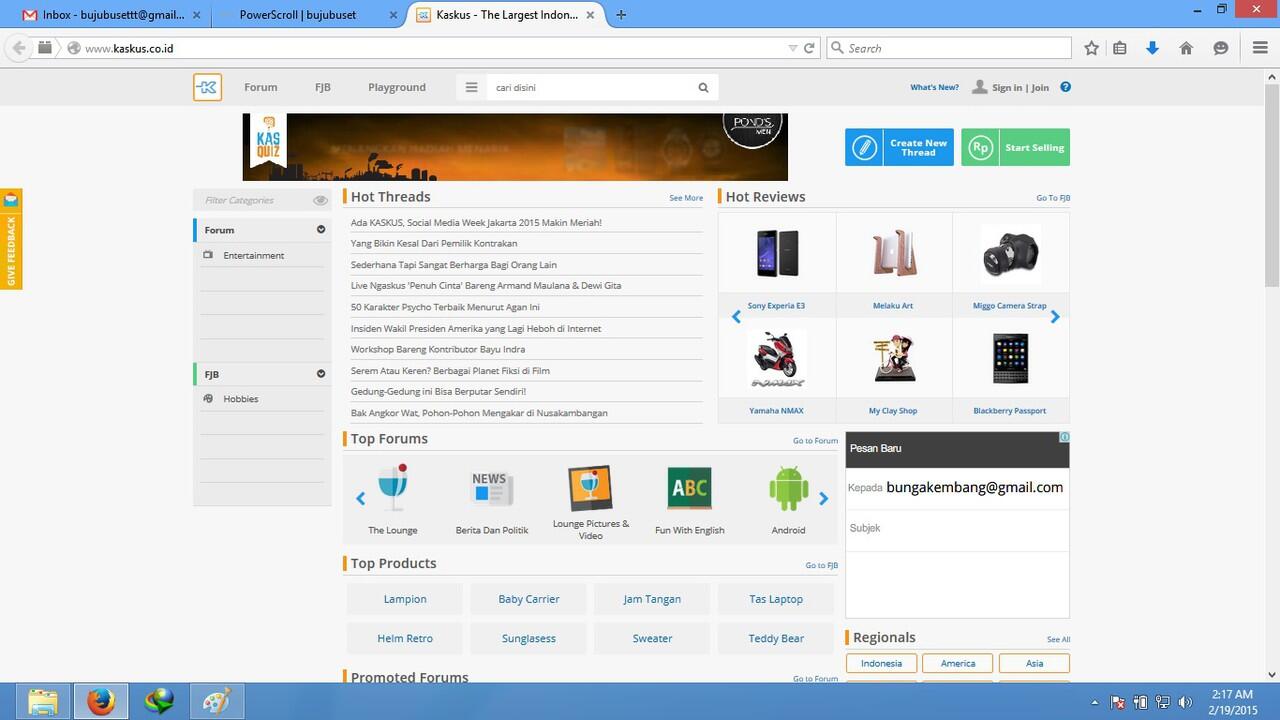Open the help question mark icon
The image size is (1280, 720).
click(1065, 87)
